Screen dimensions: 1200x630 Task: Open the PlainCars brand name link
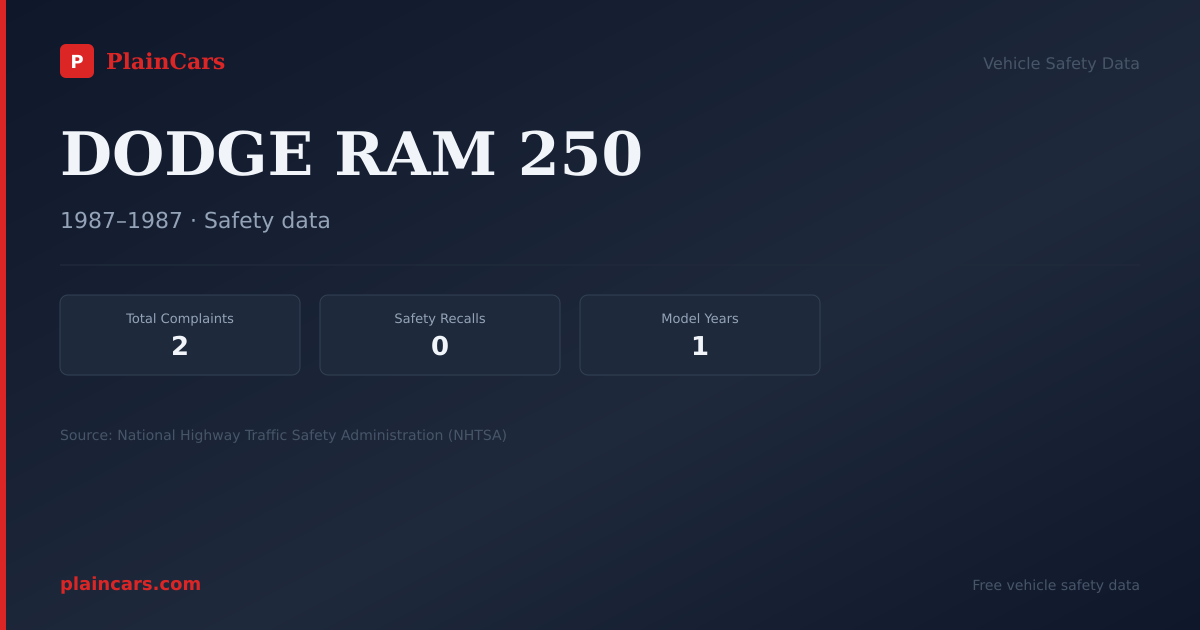[x=165, y=62]
